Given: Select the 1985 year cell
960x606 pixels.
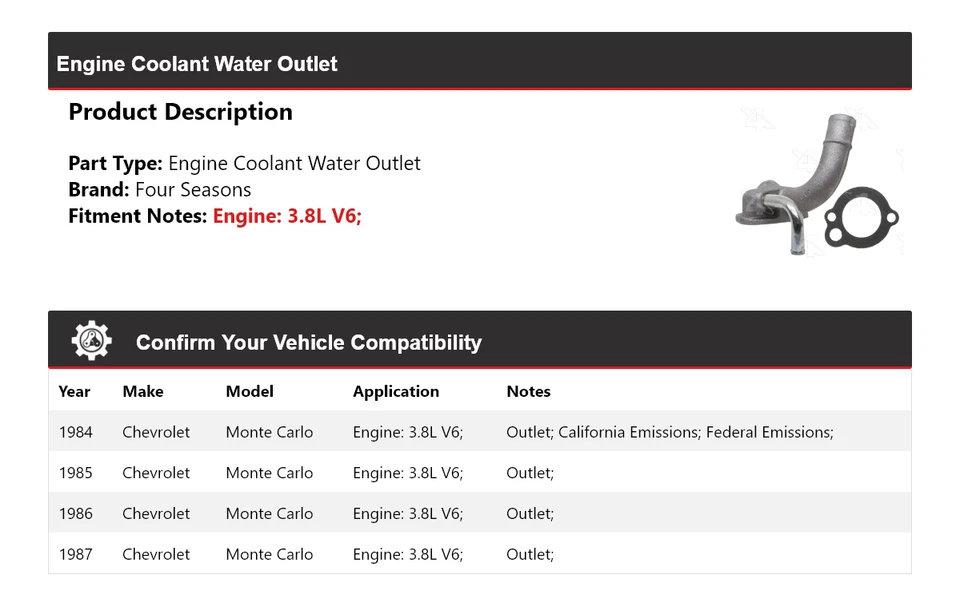Looking at the screenshot, I should [75, 473].
